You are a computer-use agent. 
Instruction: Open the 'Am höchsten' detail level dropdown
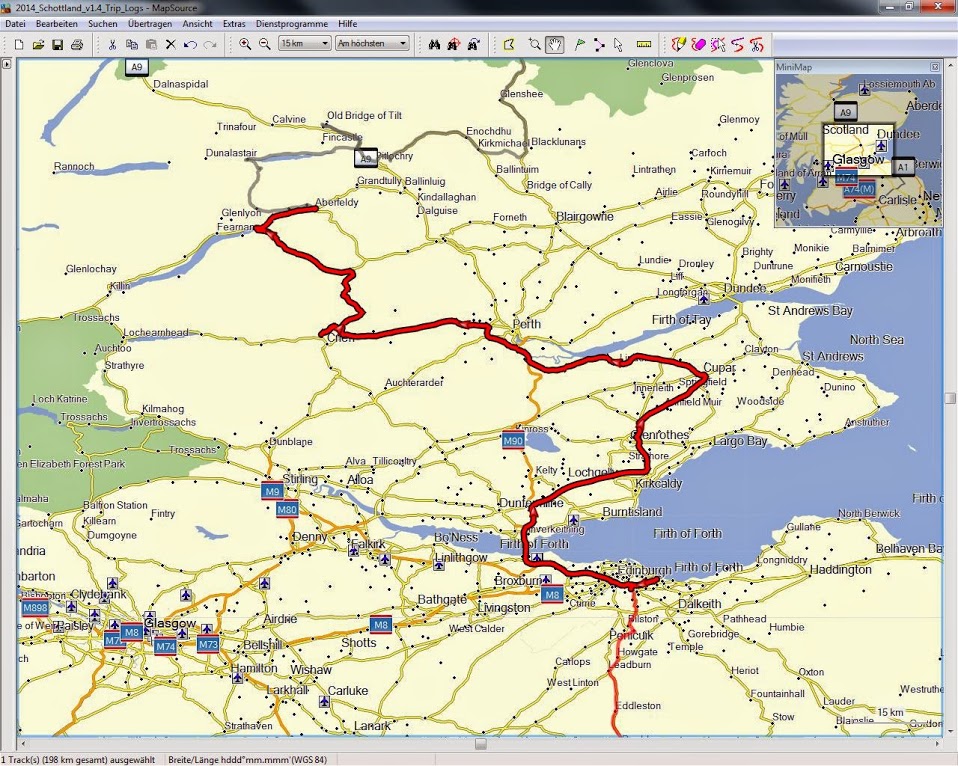coord(372,44)
